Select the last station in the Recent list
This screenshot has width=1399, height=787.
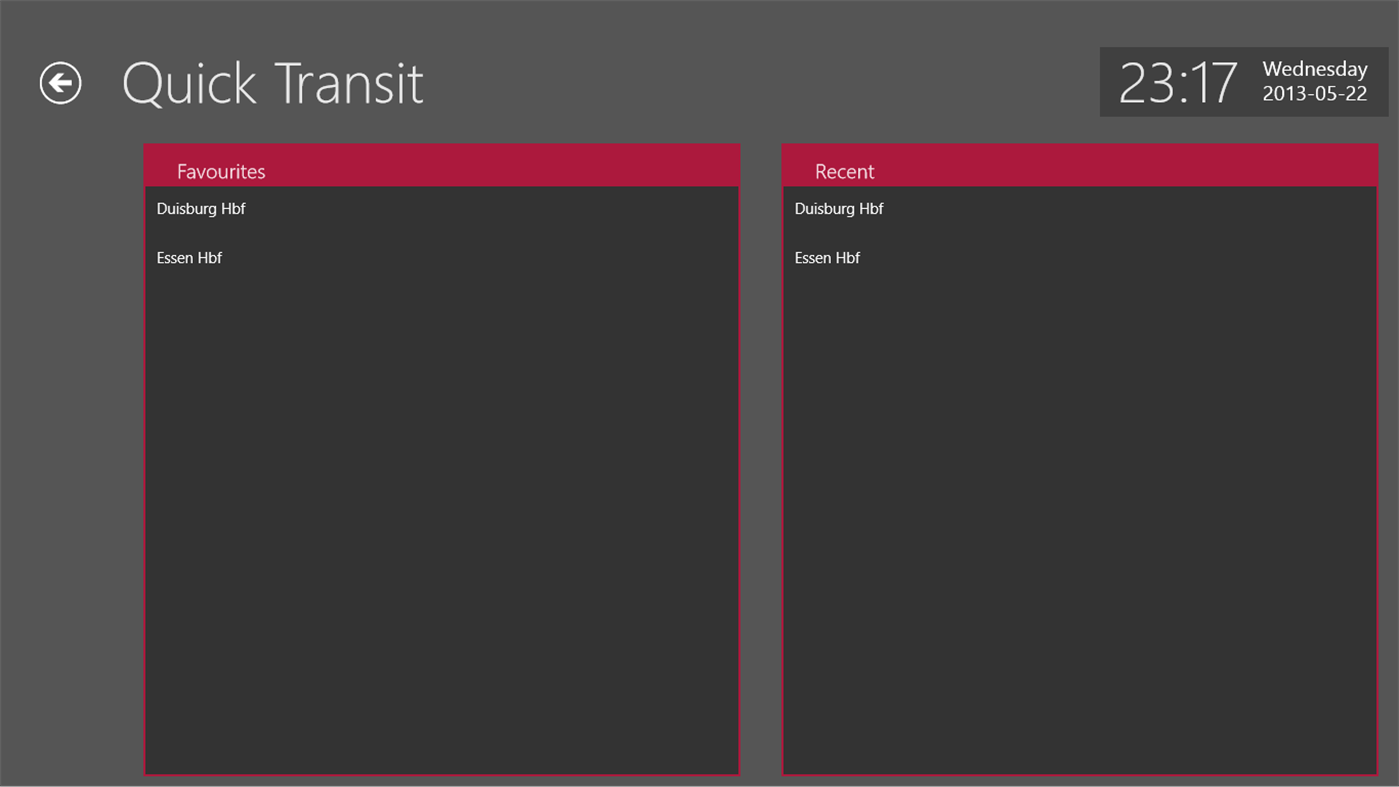[827, 257]
